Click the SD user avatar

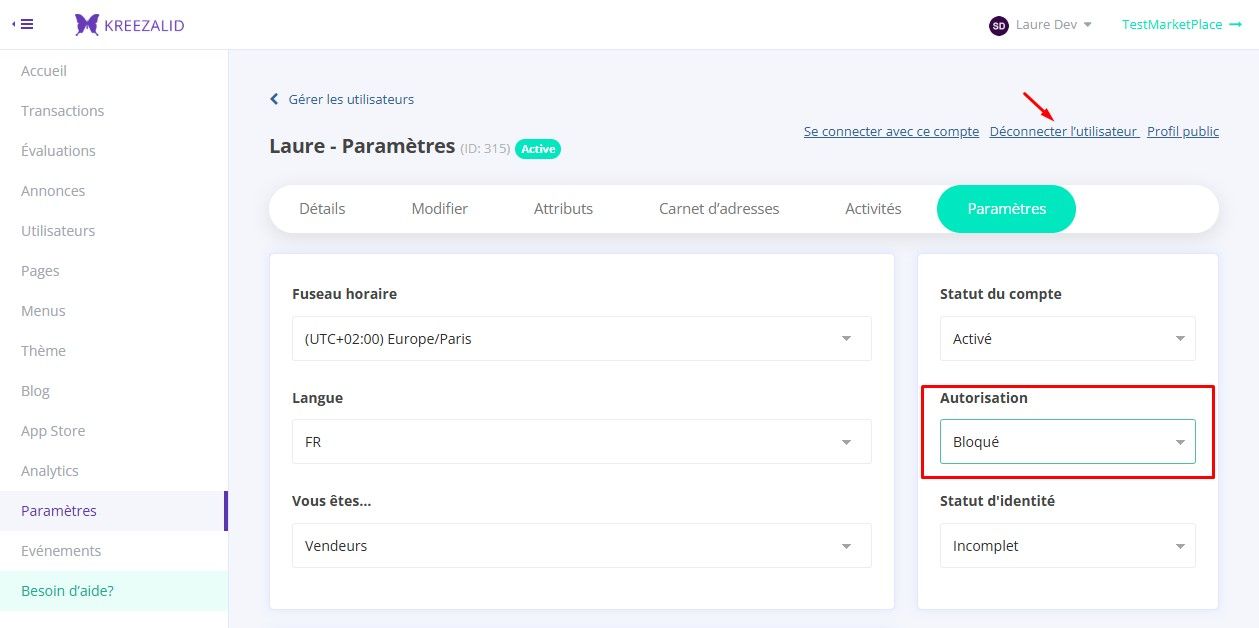point(998,25)
